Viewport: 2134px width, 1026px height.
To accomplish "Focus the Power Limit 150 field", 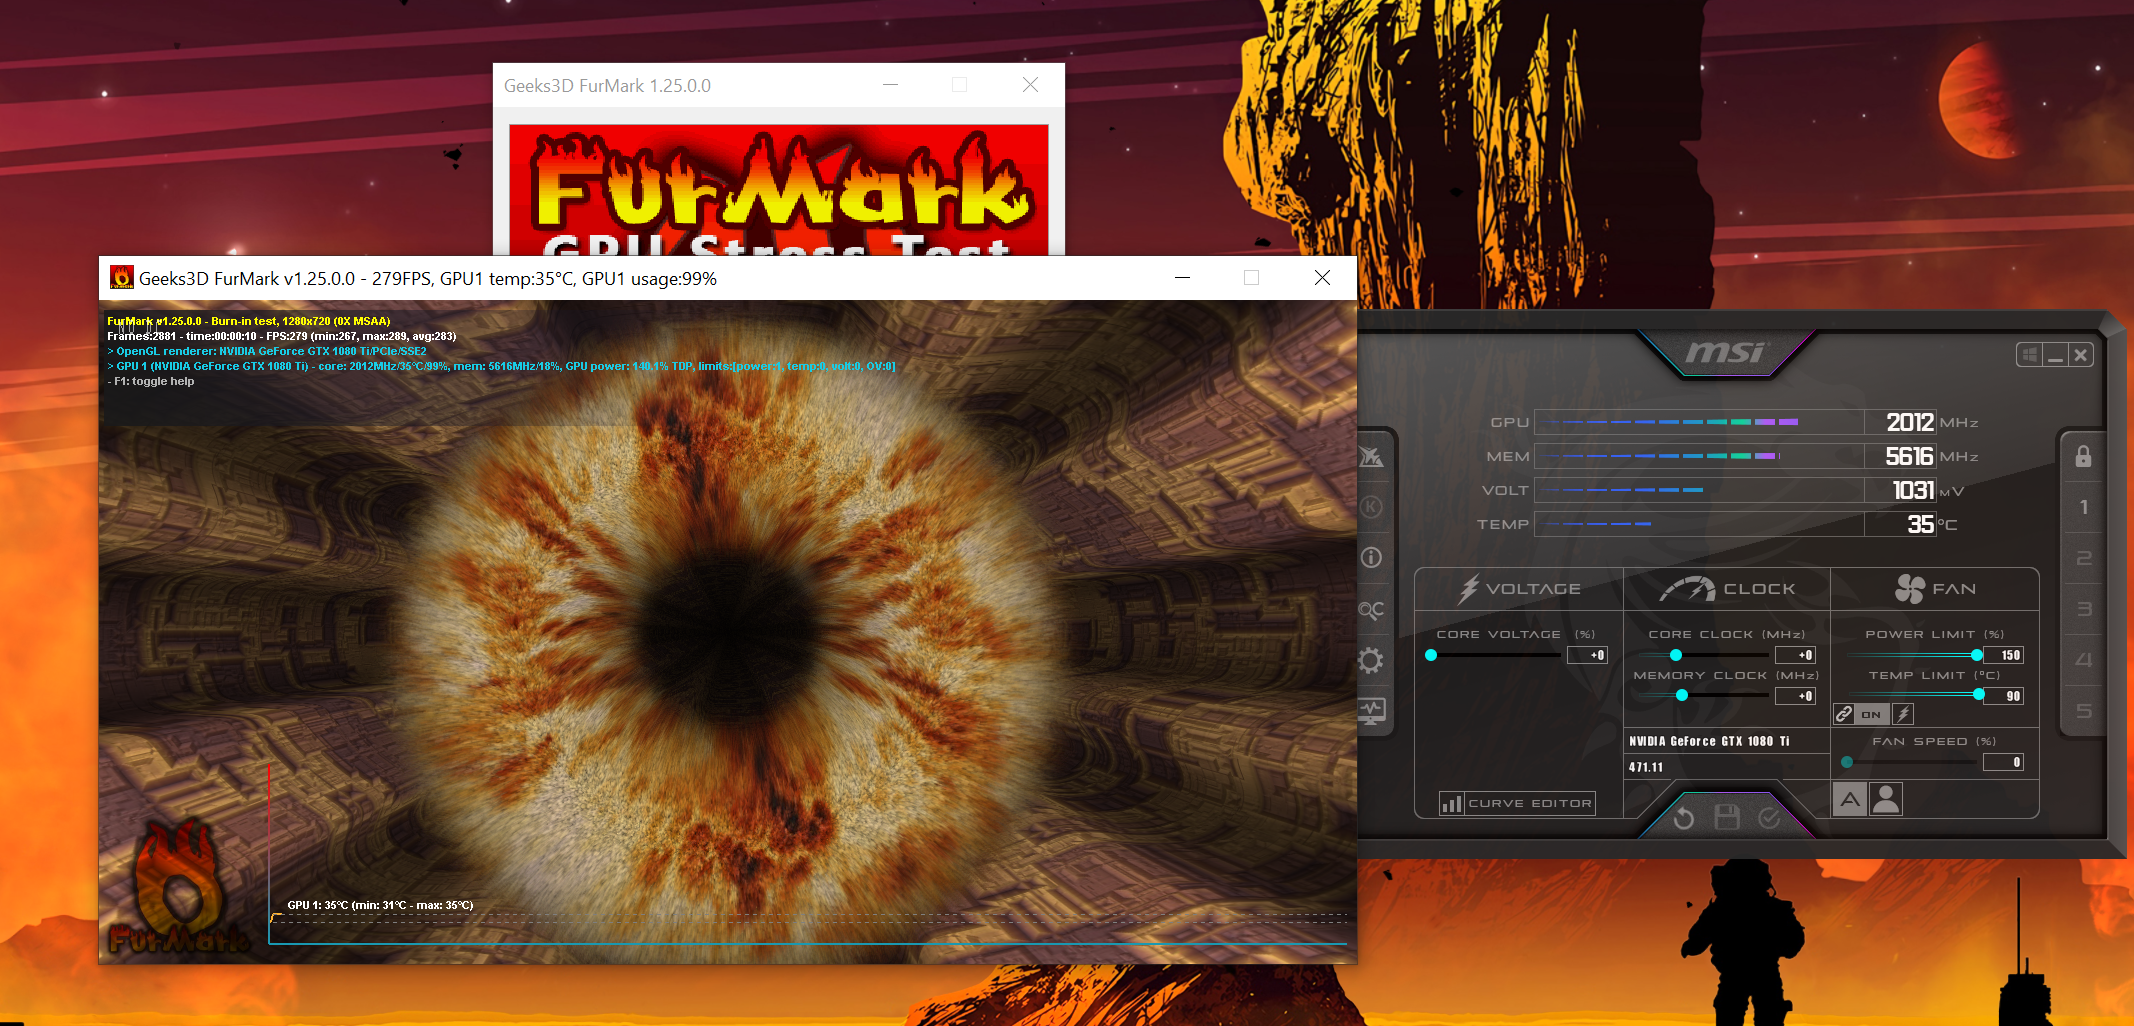I will 2004,655.
